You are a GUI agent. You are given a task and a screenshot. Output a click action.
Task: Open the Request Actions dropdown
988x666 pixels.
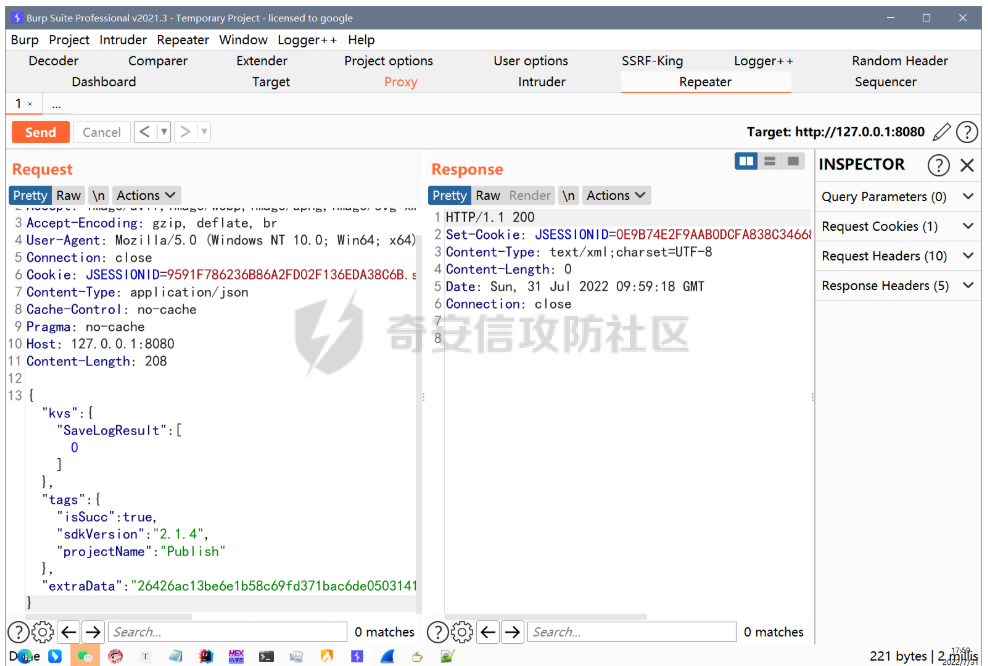point(146,195)
